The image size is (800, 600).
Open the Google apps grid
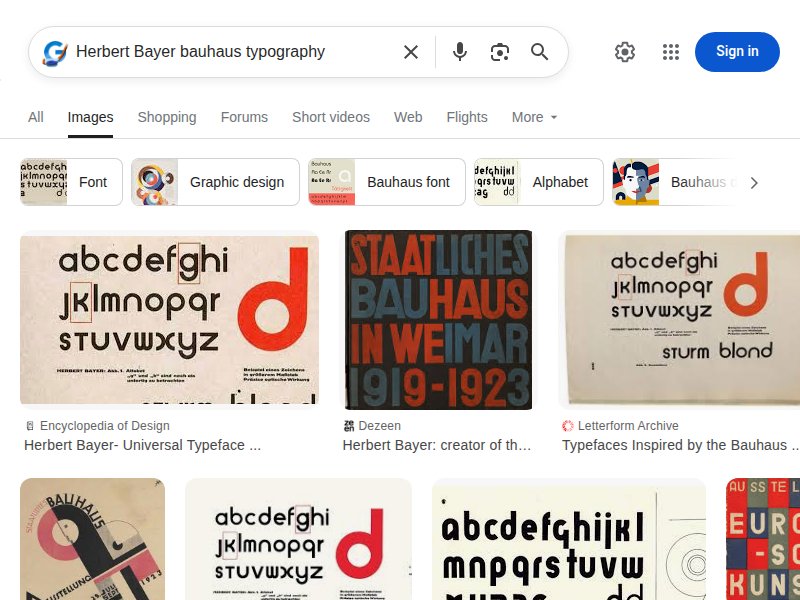(x=671, y=52)
